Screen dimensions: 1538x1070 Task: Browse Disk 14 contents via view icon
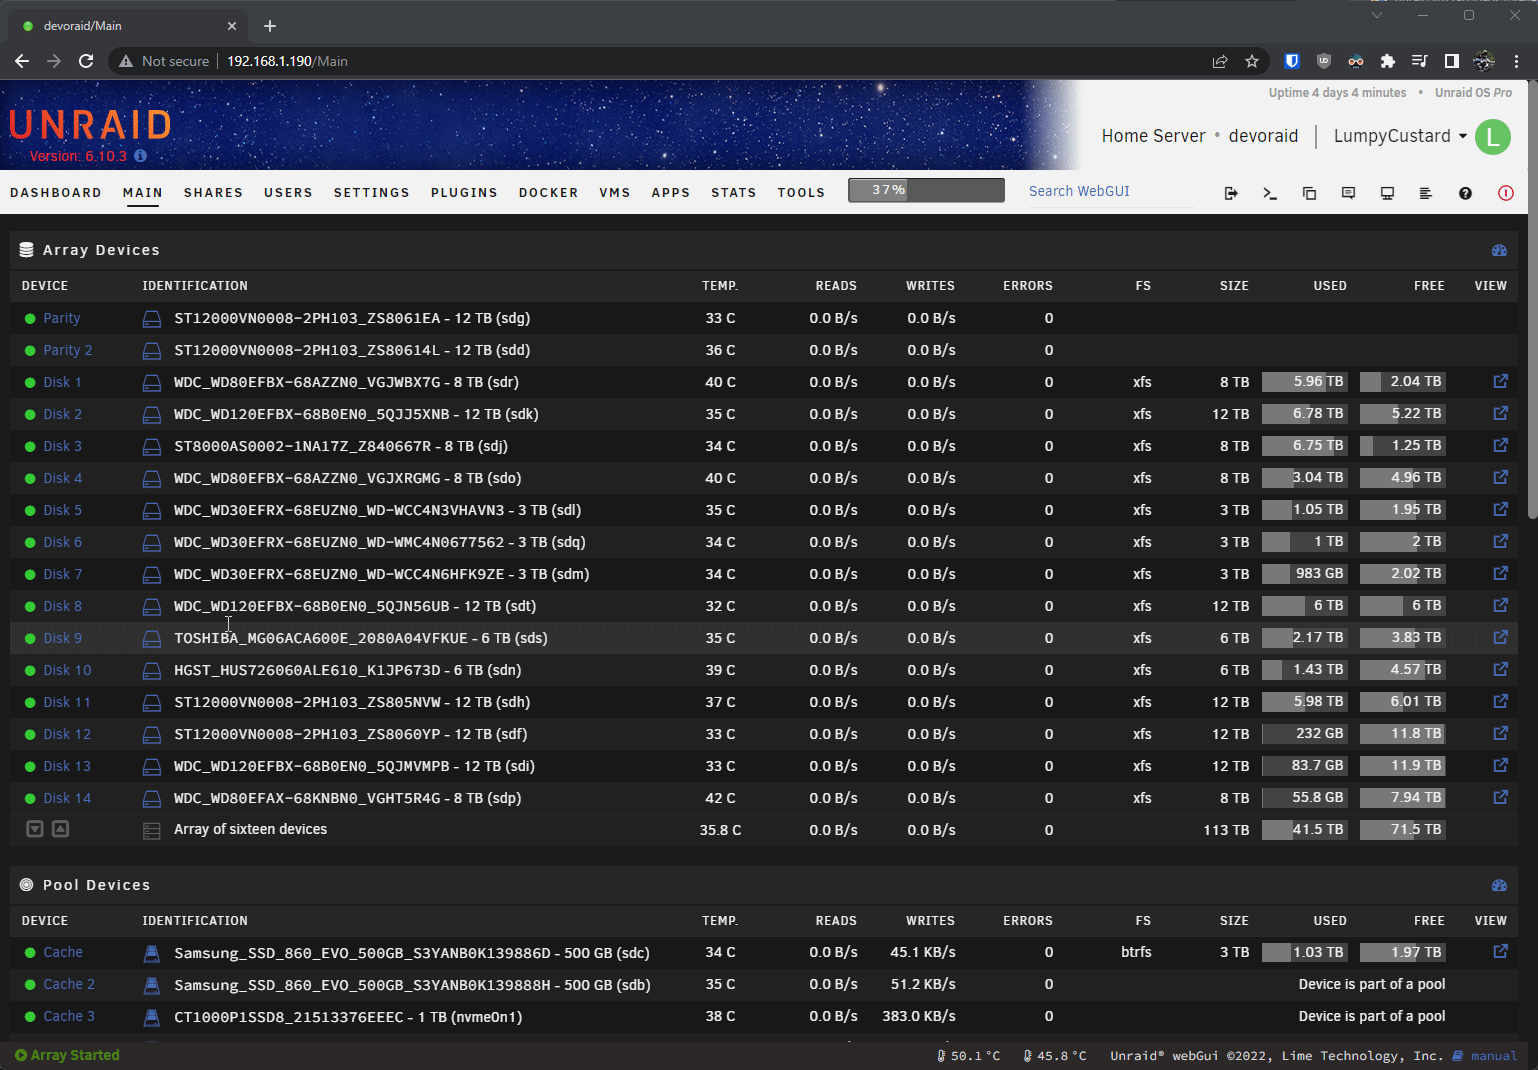[1500, 797]
